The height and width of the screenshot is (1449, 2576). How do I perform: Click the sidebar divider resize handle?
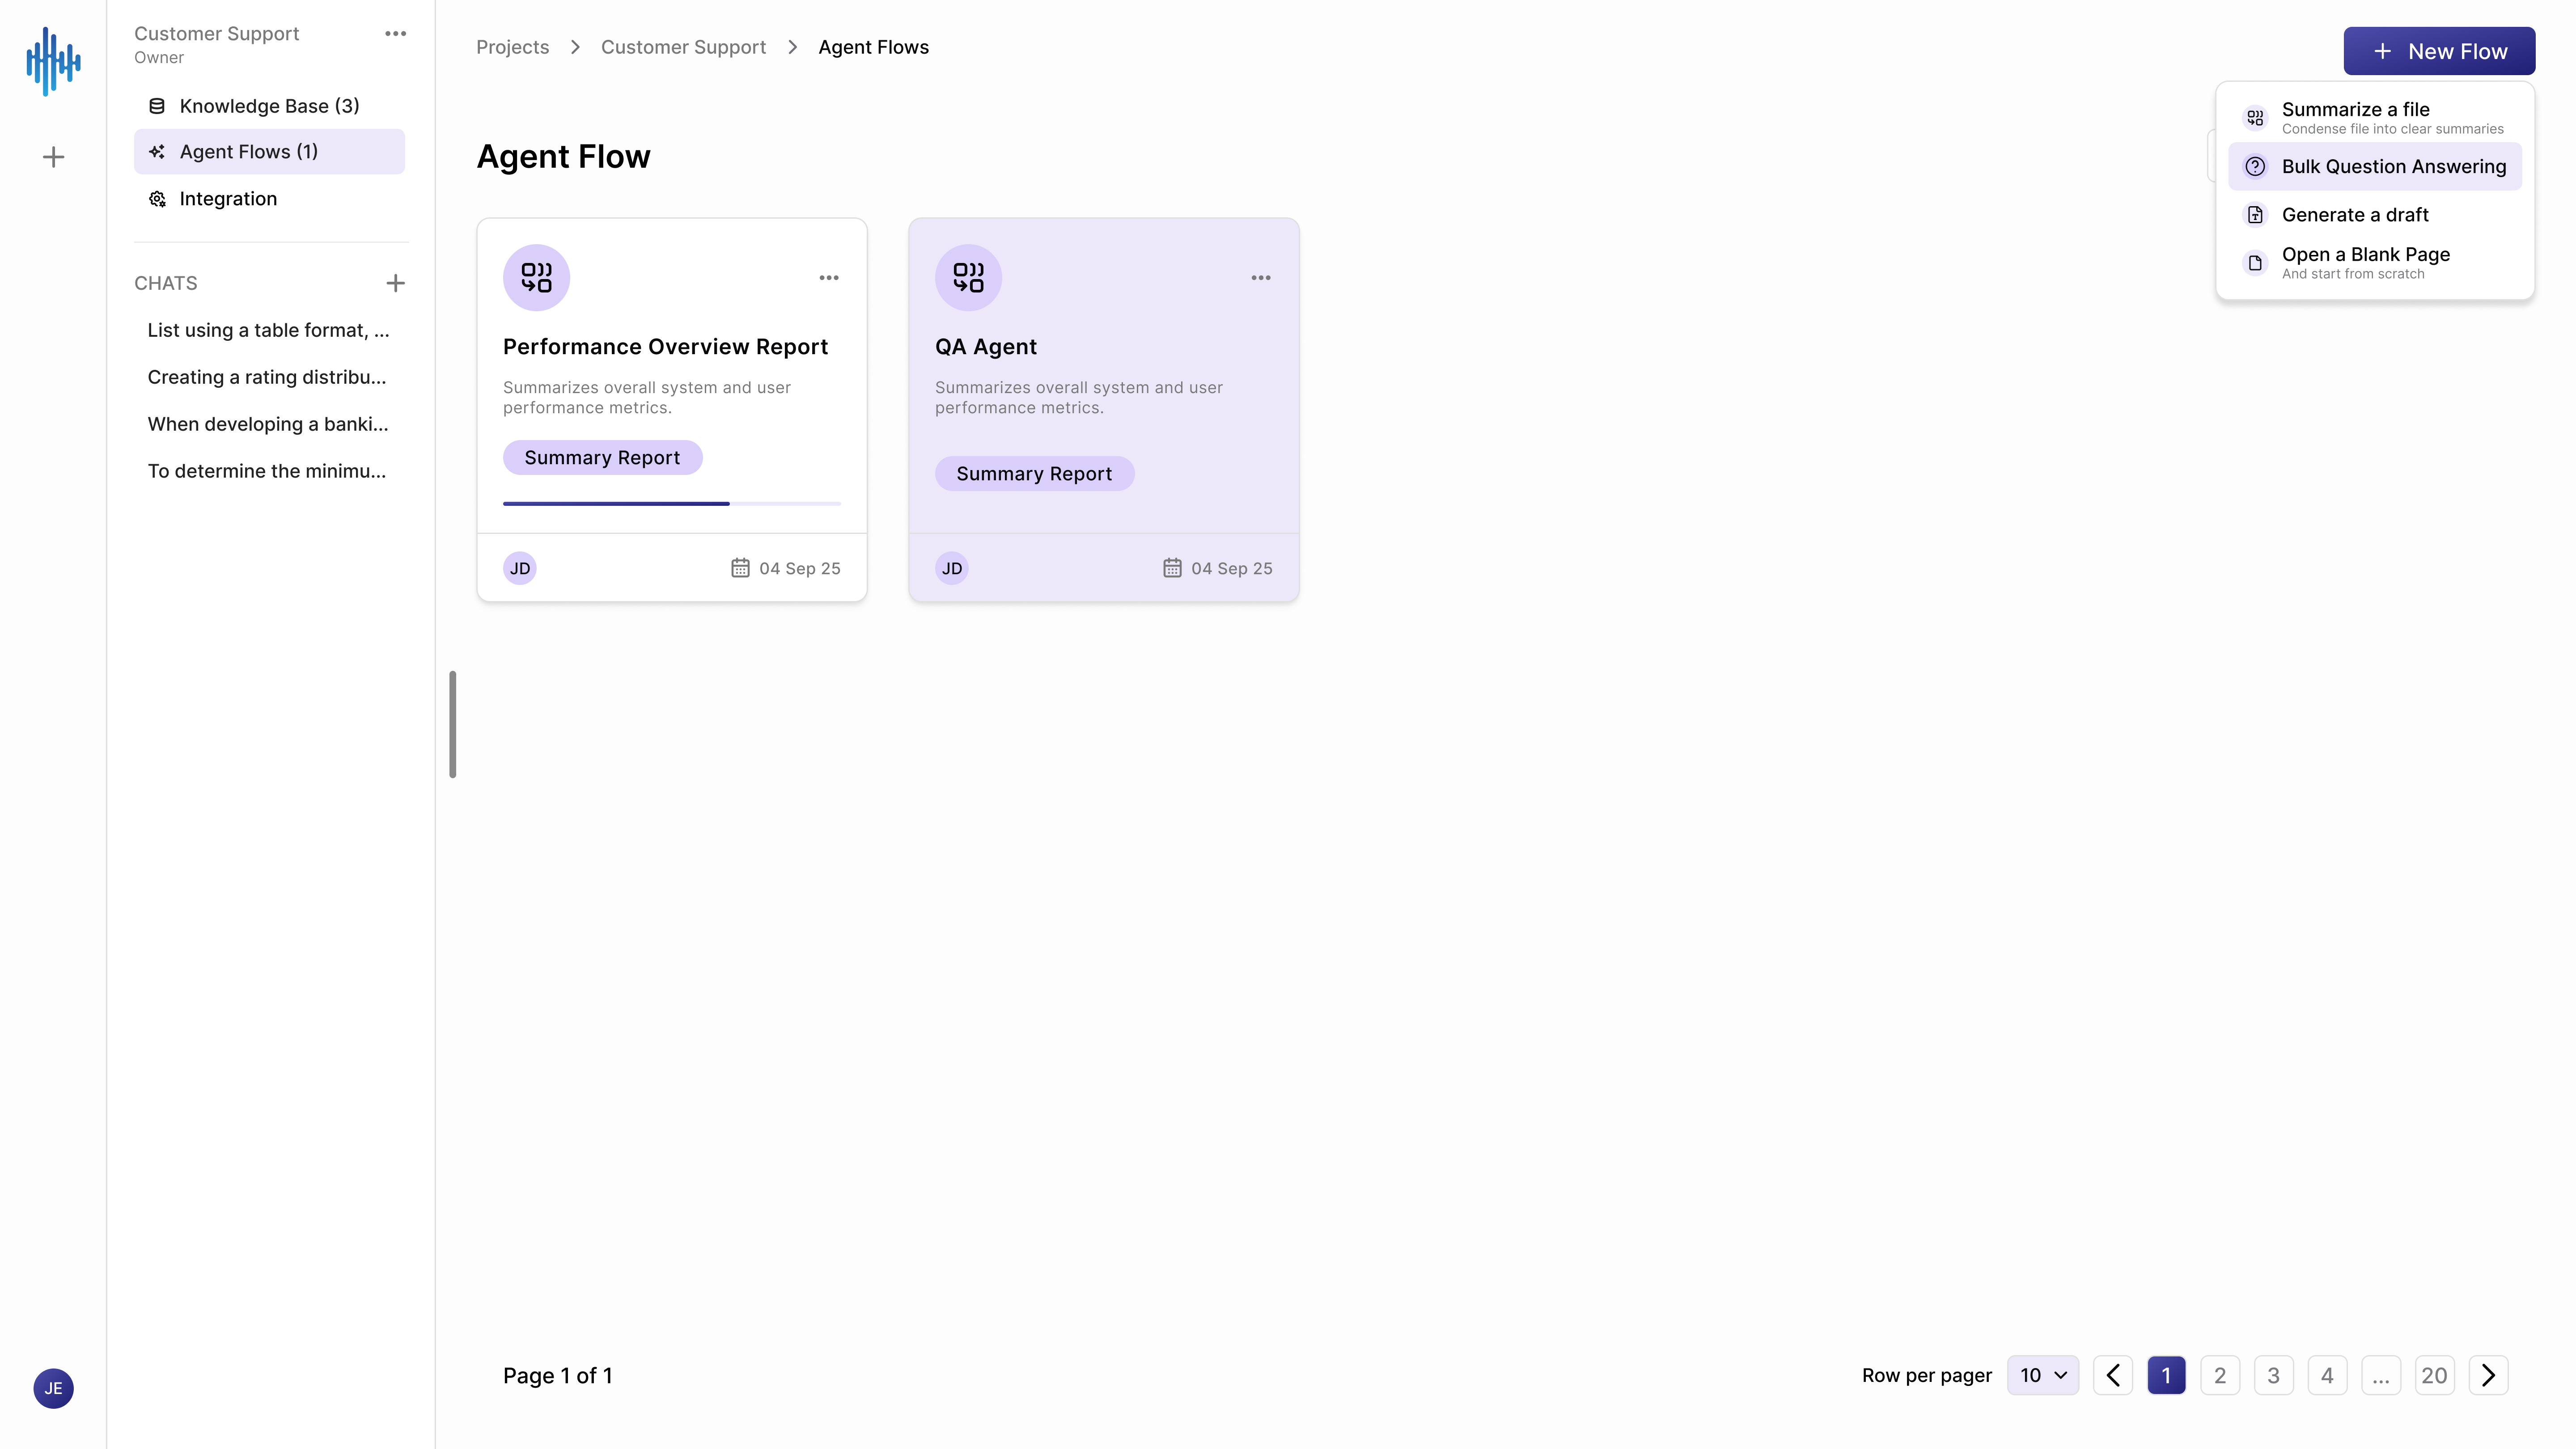[453, 724]
